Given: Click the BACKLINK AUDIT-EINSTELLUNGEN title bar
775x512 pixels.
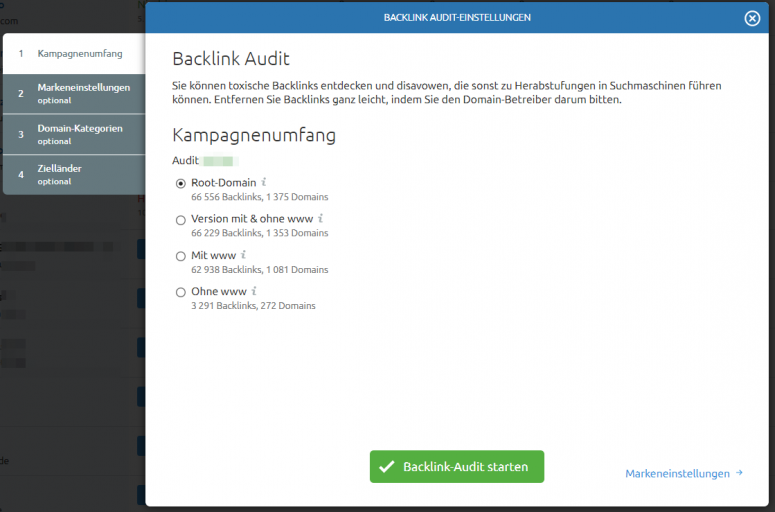Looking at the screenshot, I should tap(457, 18).
